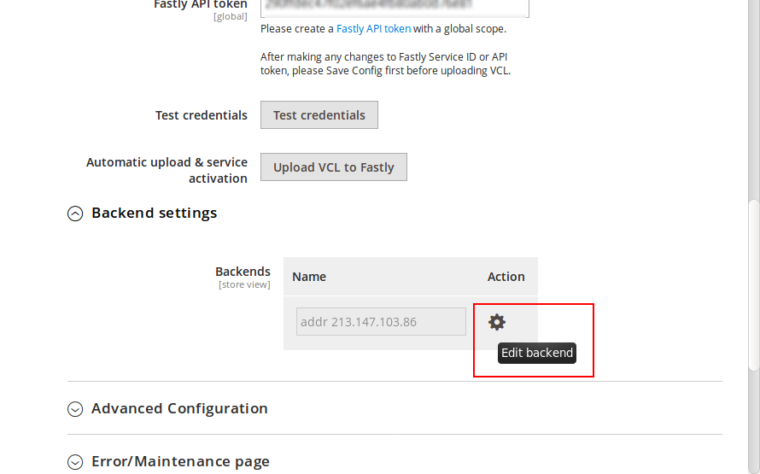
Task: Expand the Advanced Configuration section heading
Action: click(x=179, y=409)
